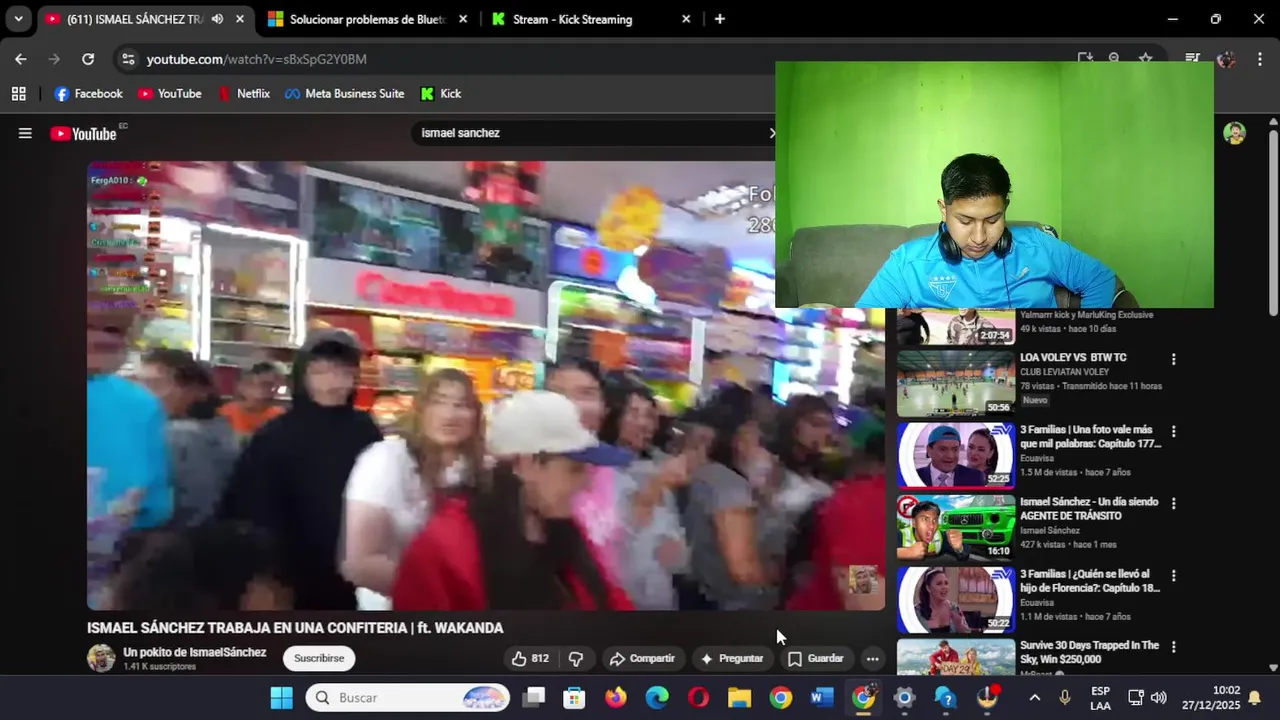Screen dimensions: 1280x720
Task: Open the 2:07:54 Yalmarrr kick video thumbnail
Action: point(956,326)
